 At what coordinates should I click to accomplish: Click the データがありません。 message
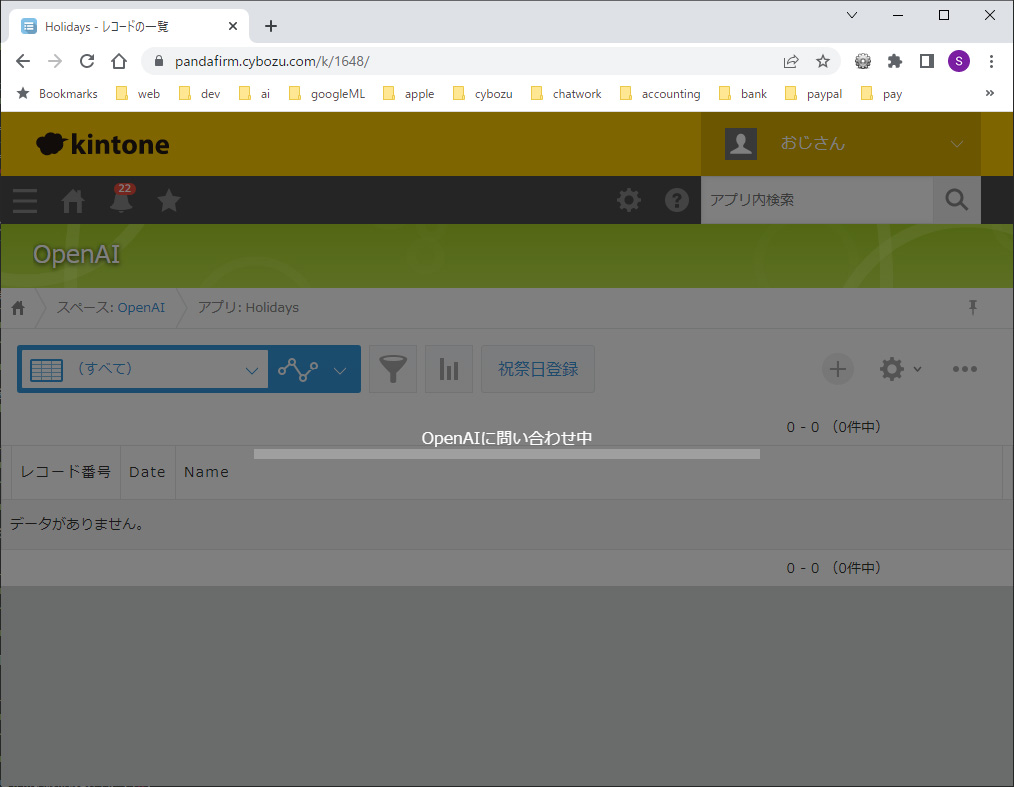[78, 524]
